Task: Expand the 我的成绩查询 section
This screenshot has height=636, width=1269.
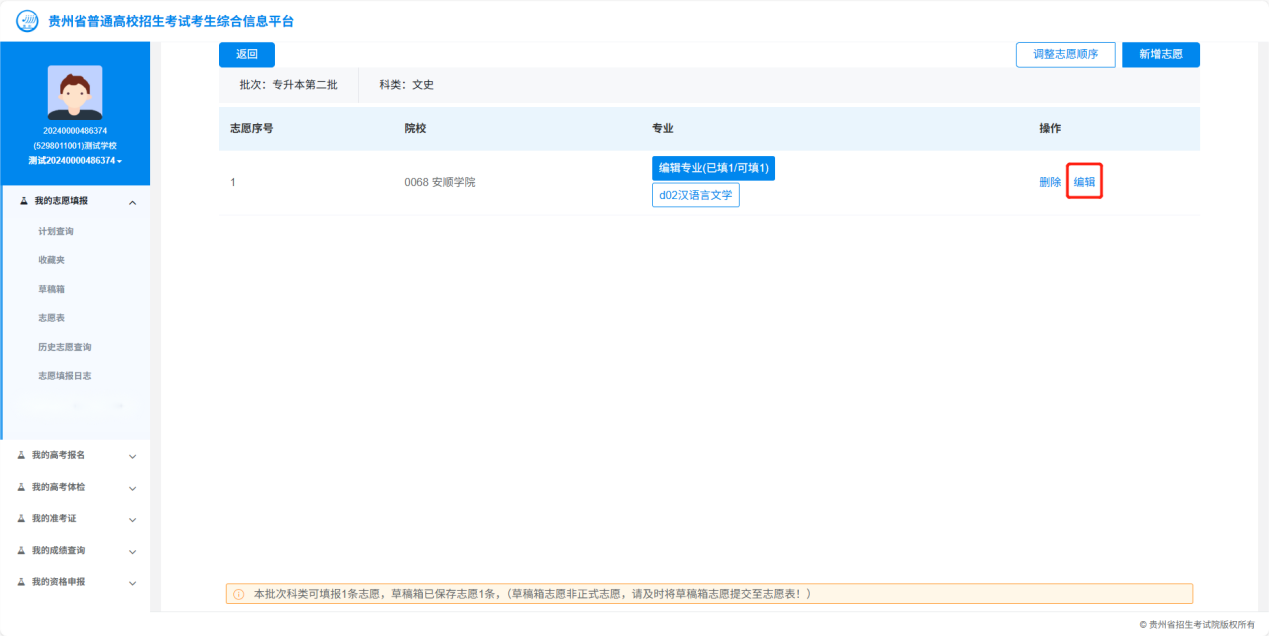Action: point(75,550)
